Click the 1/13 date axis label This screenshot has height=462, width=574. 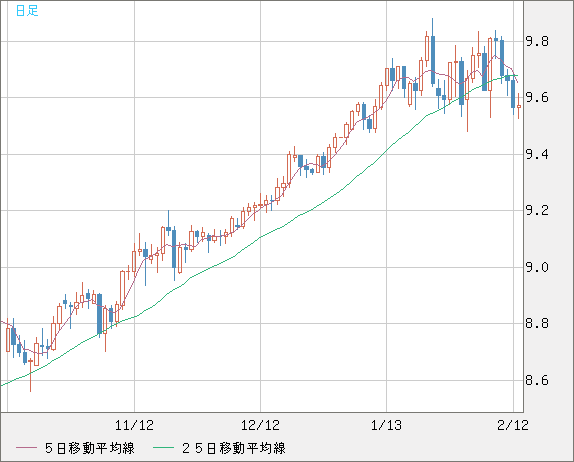click(386, 425)
